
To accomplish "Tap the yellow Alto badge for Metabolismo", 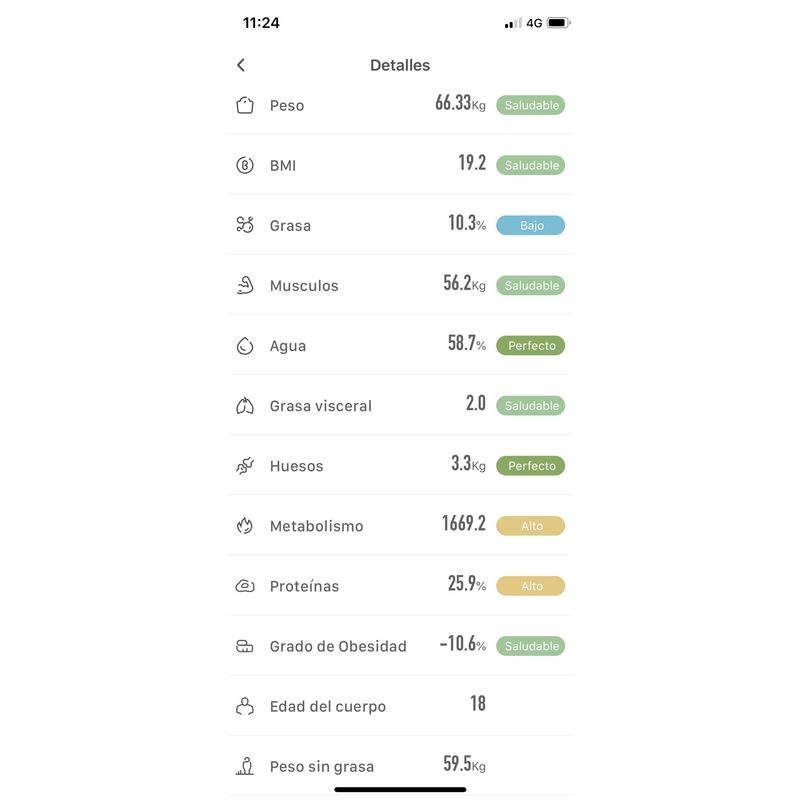I will coord(530,526).
